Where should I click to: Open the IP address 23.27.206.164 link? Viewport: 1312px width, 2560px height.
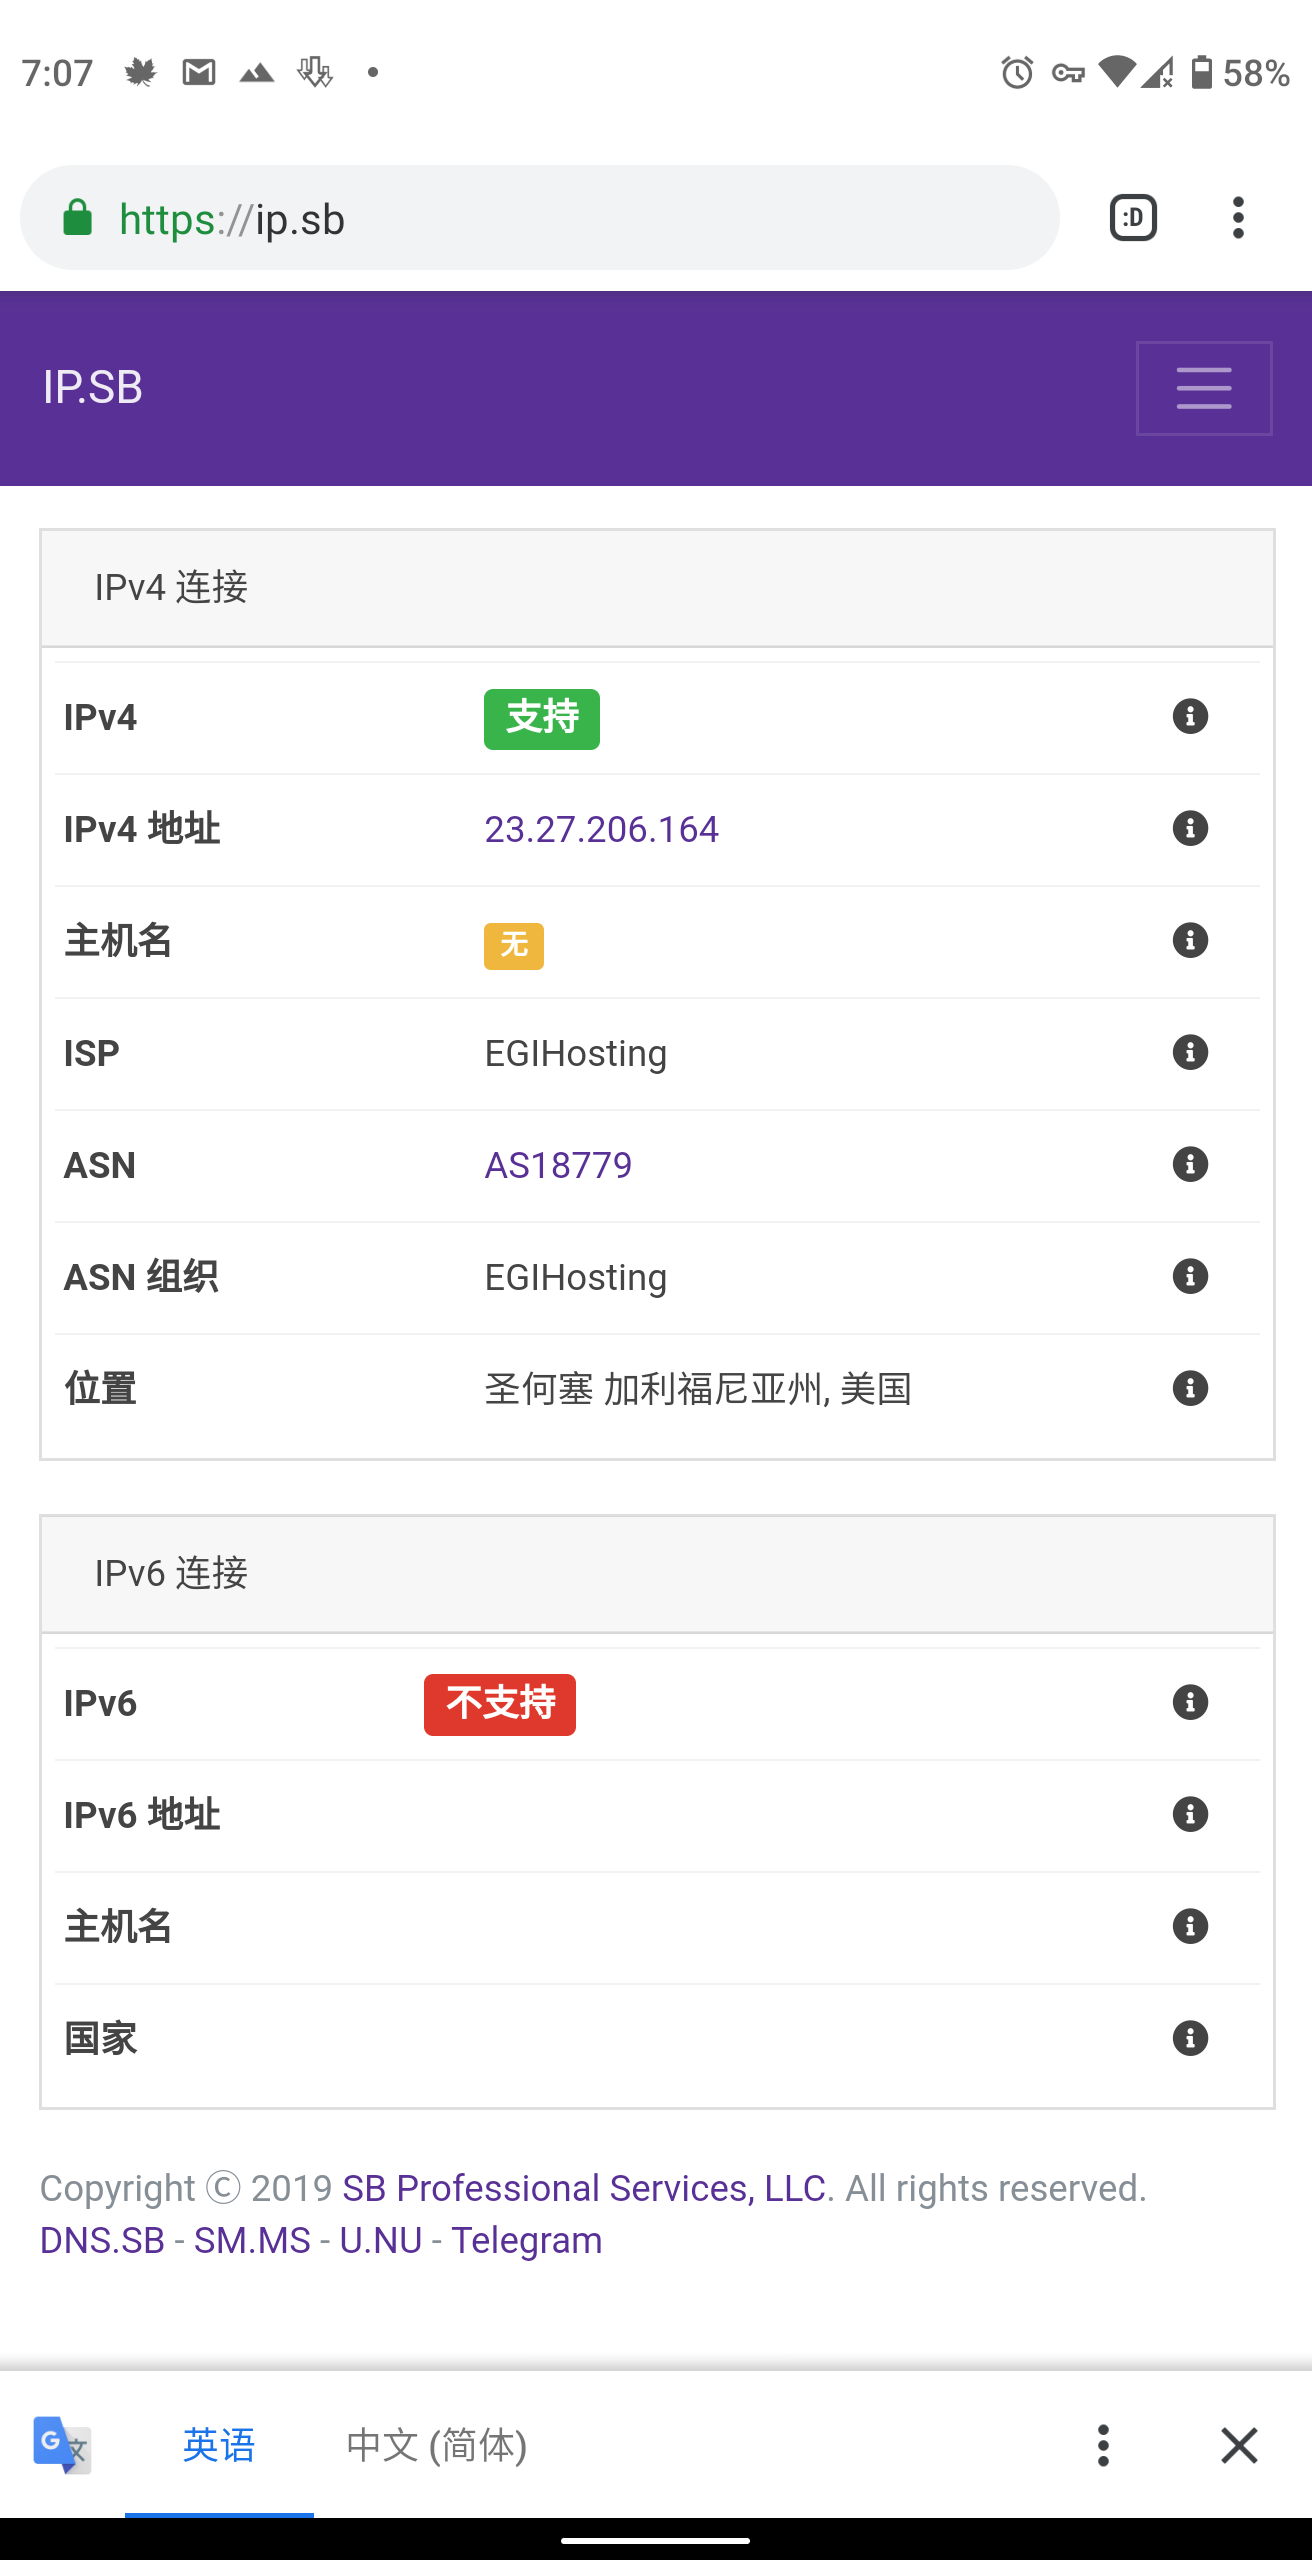tap(601, 829)
